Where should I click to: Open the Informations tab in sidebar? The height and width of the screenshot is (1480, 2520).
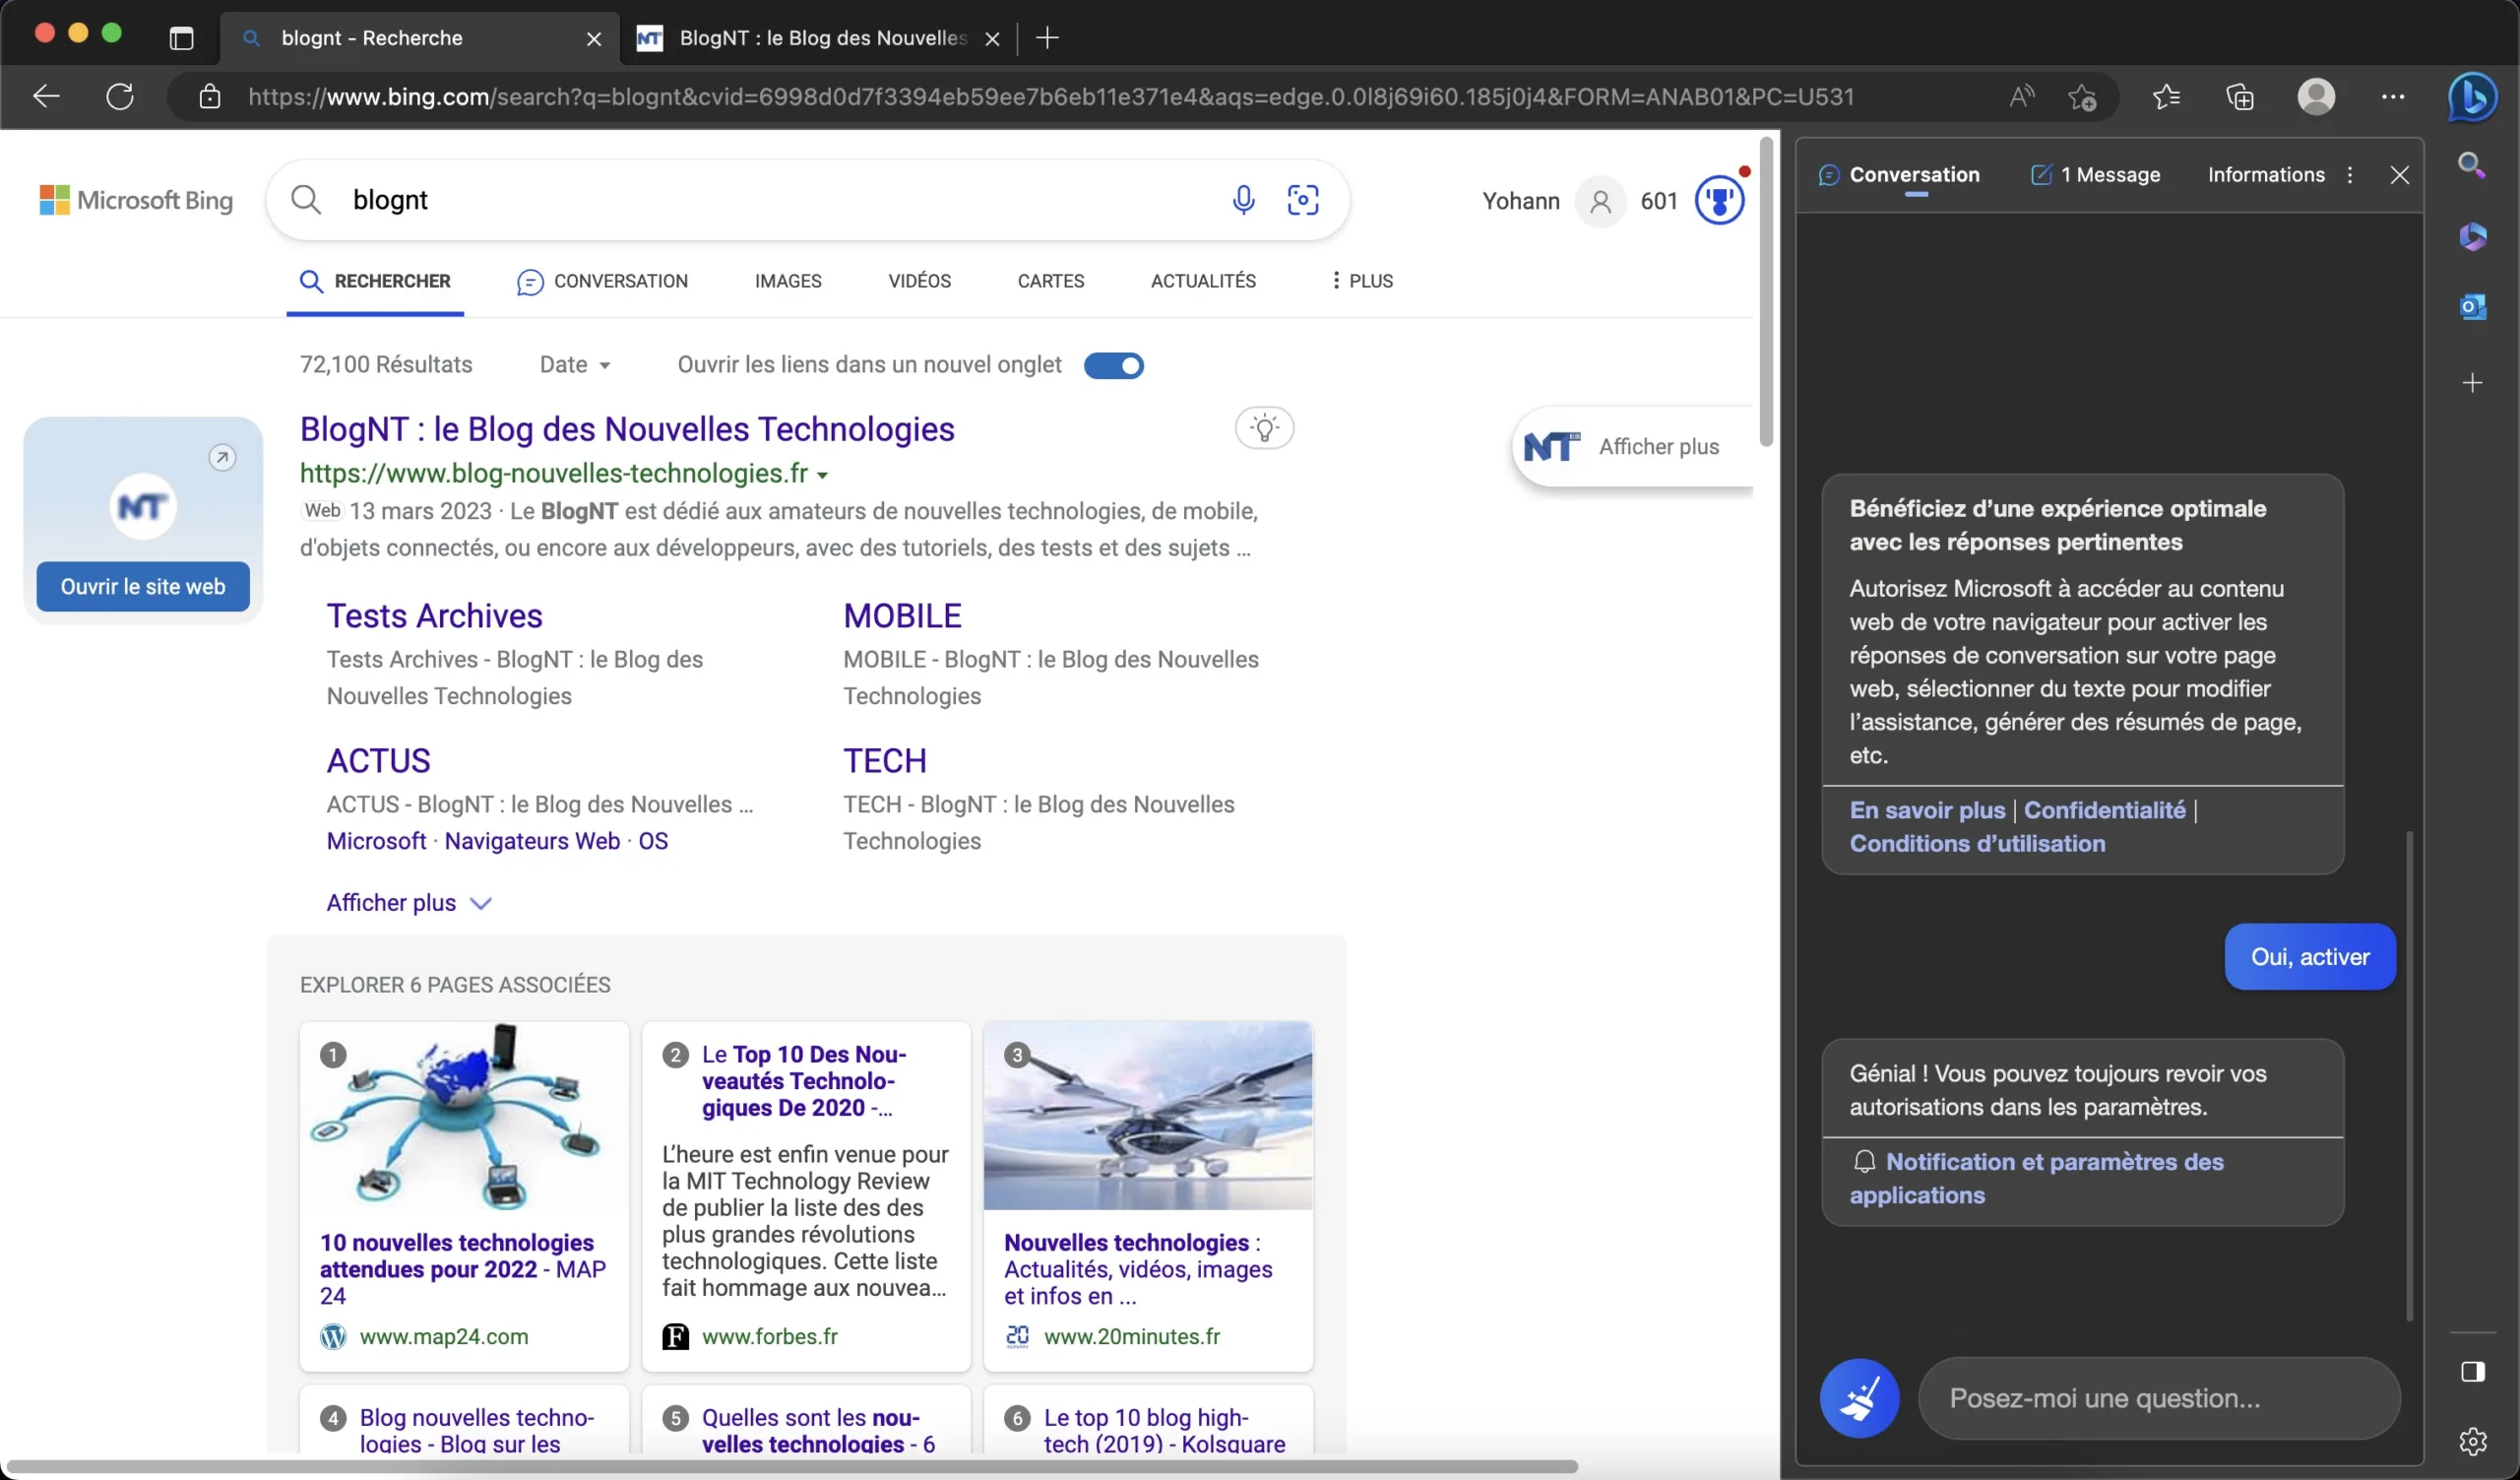click(x=2265, y=175)
